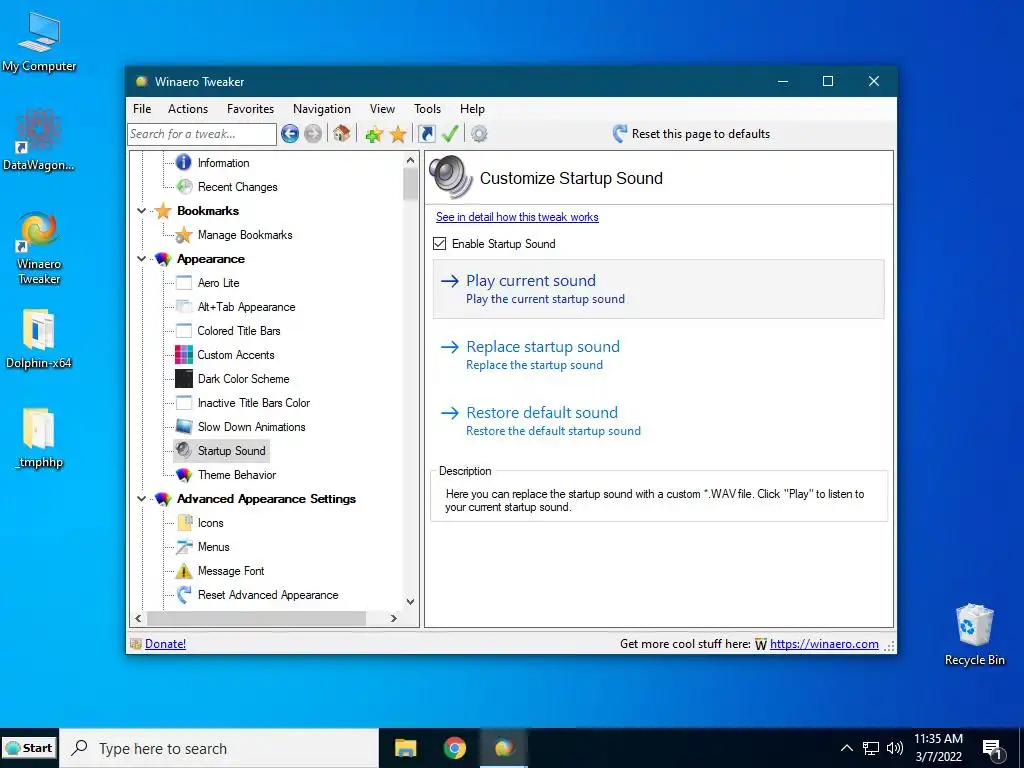The image size is (1024, 768).
Task: Show hidden tray icons chevron
Action: pyautogui.click(x=846, y=748)
